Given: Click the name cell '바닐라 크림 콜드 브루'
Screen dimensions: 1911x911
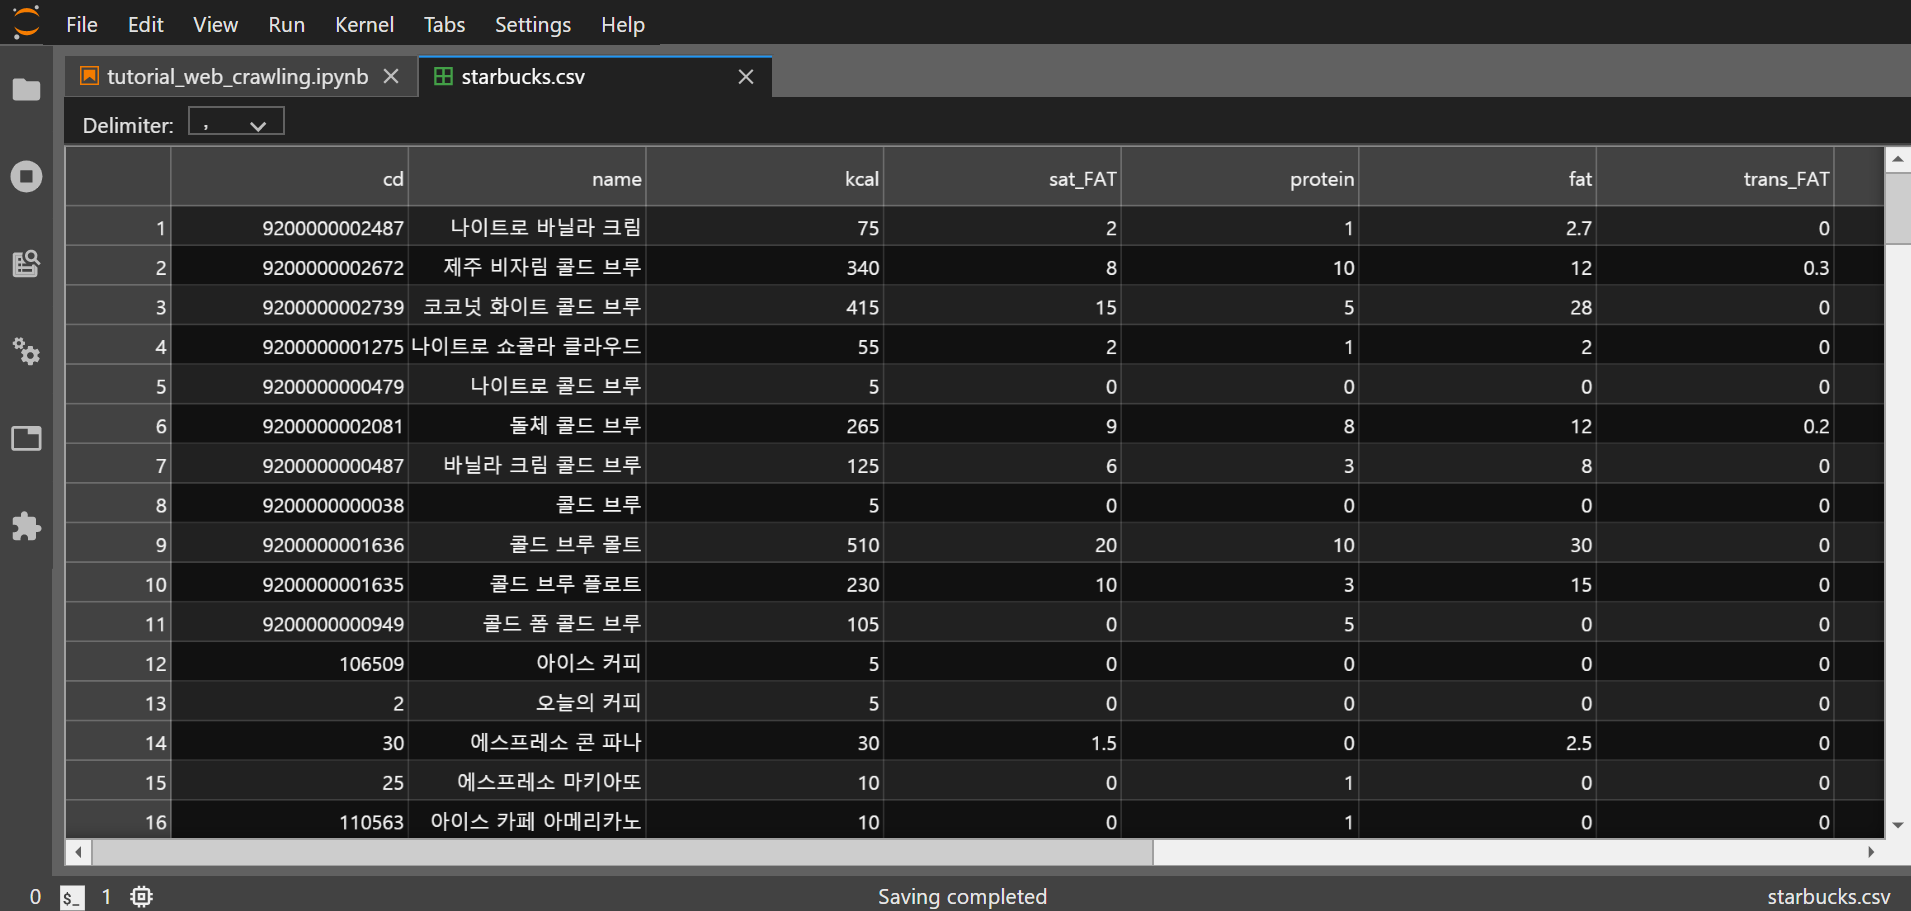Looking at the screenshot, I should tap(527, 466).
